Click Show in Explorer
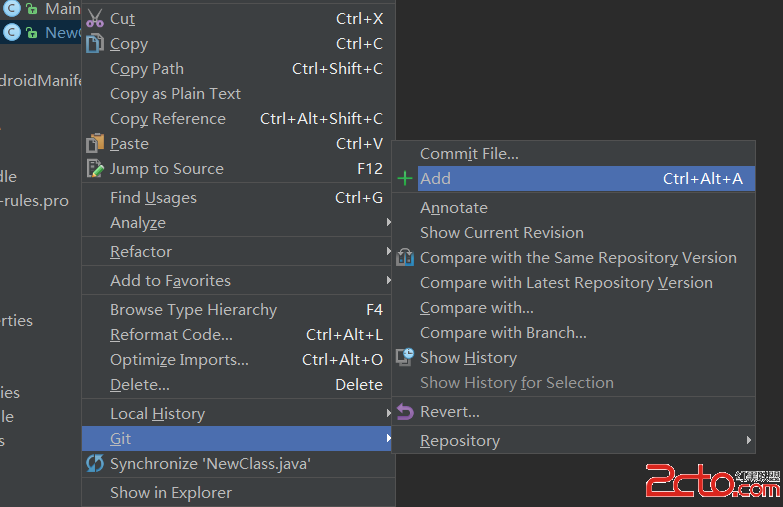The image size is (783, 507). click(170, 493)
